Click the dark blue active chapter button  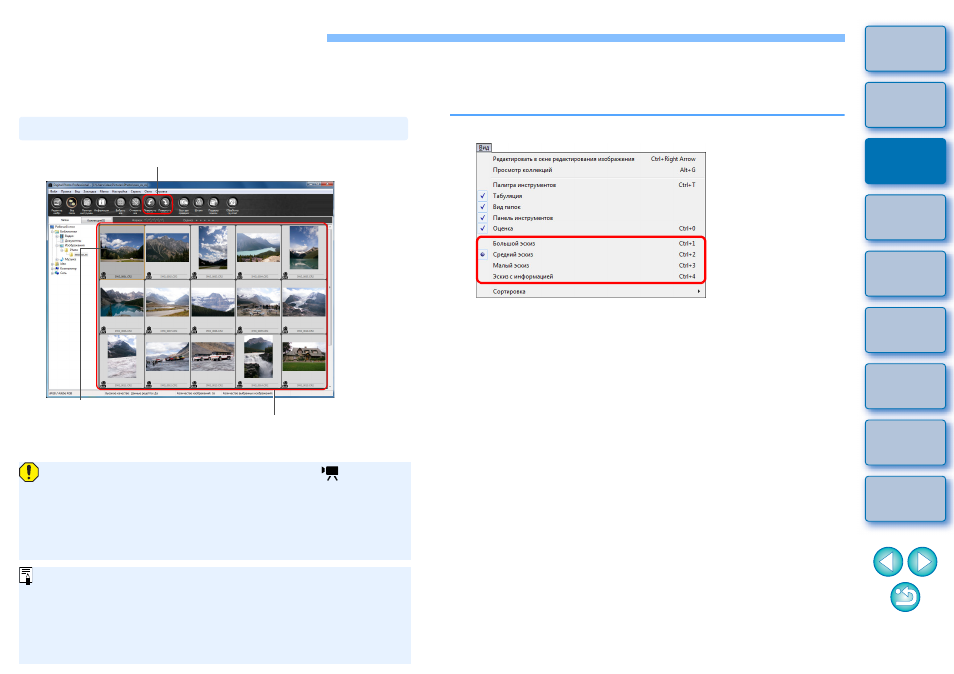click(905, 161)
